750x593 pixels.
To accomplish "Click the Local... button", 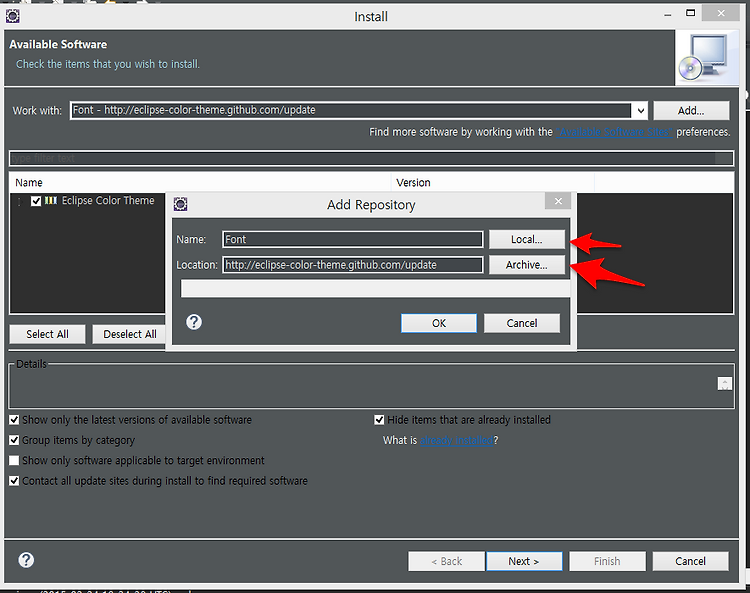I will click(527, 240).
